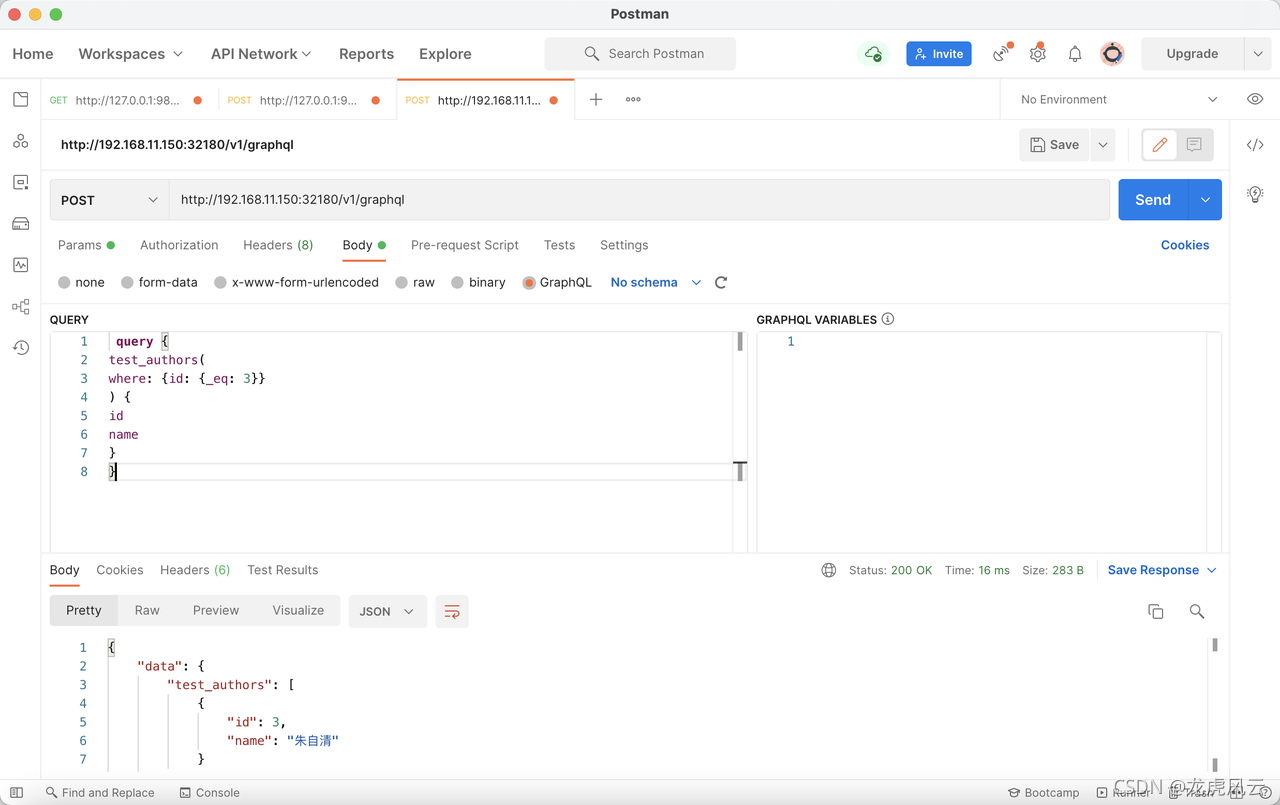
Task: Open the Params request tab
Action: pos(86,245)
